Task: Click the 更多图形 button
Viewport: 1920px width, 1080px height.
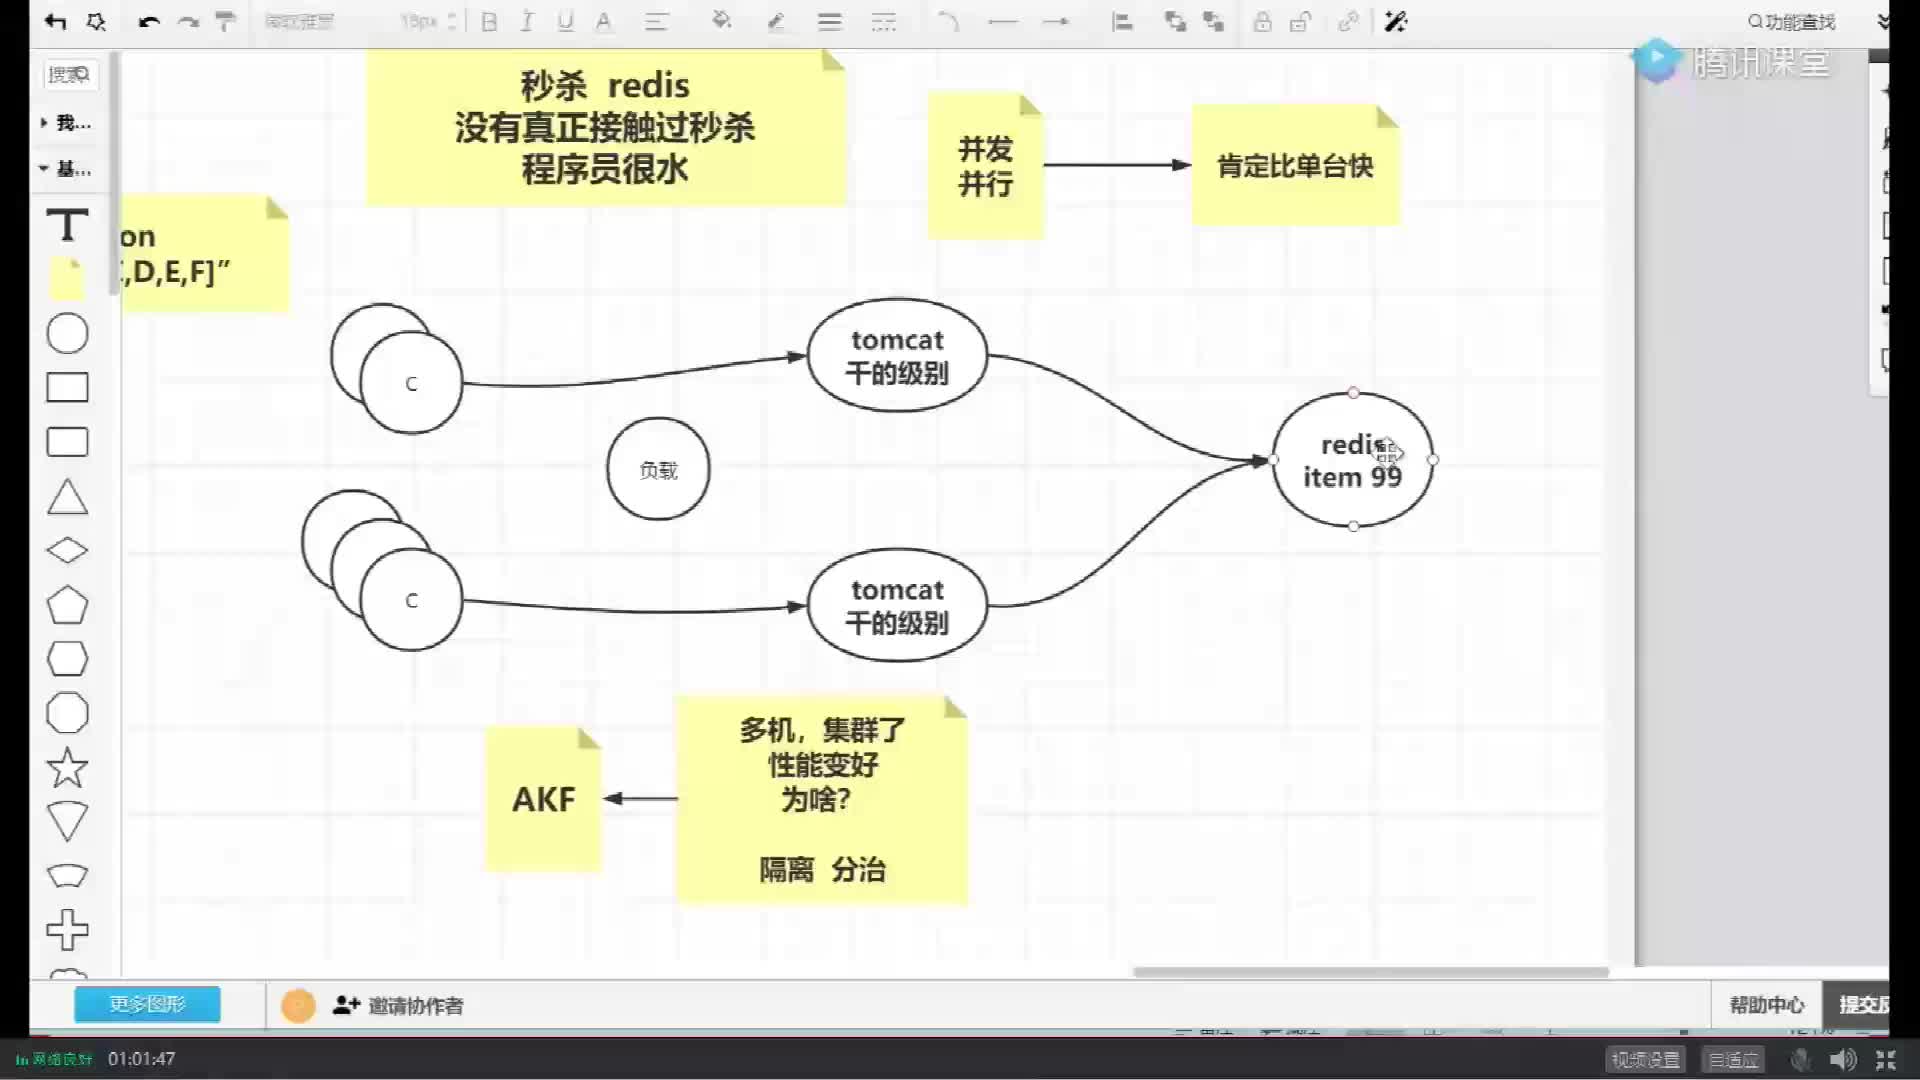Action: point(147,1004)
